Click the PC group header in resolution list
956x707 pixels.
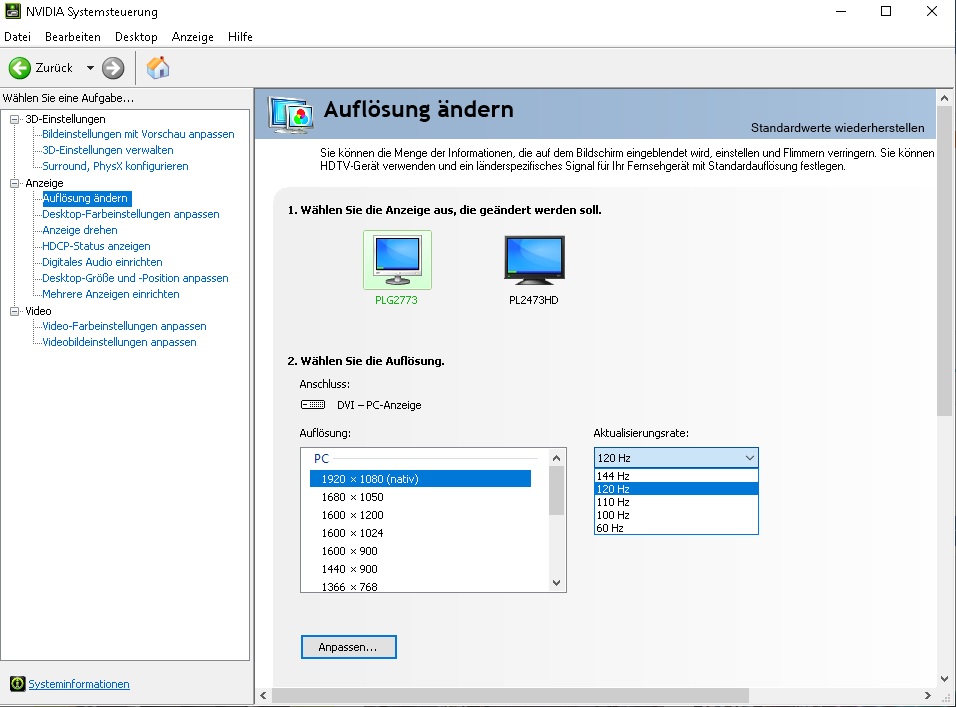pyautogui.click(x=321, y=458)
